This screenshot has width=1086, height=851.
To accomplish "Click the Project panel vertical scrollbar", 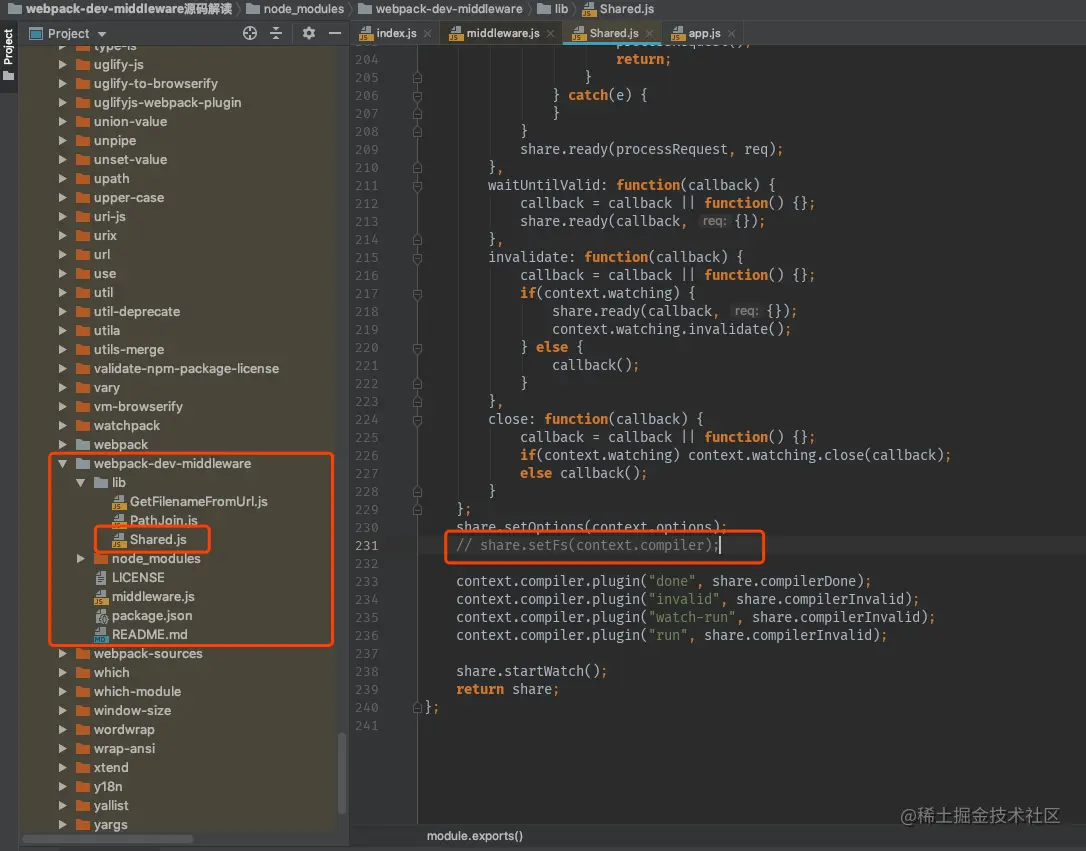I will [x=341, y=773].
